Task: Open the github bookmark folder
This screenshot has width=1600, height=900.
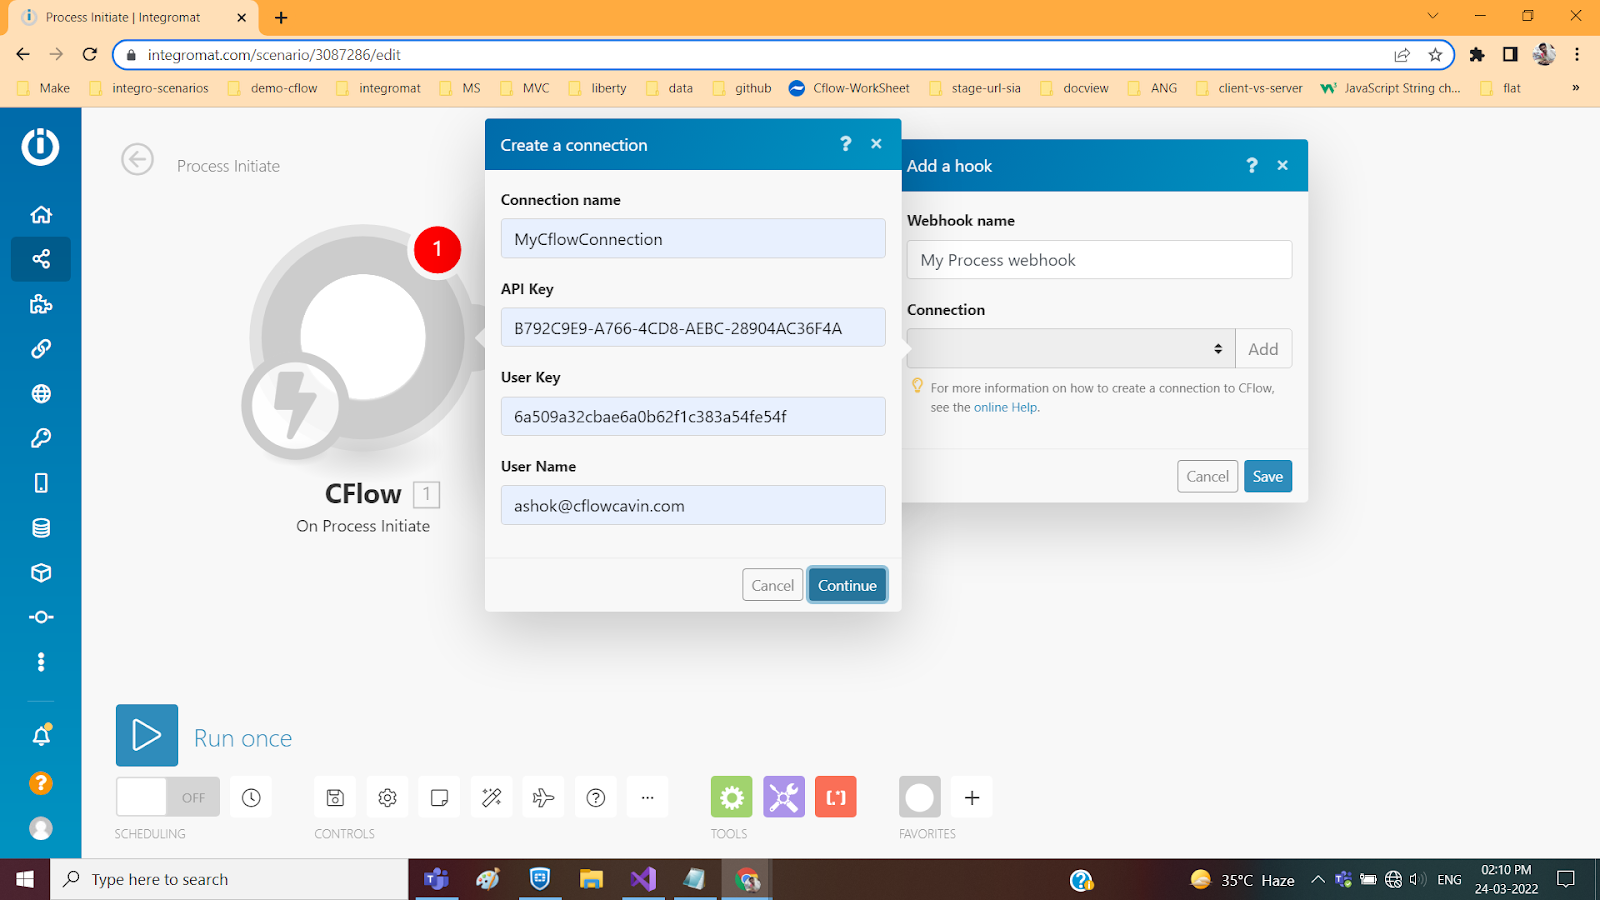Action: 742,88
